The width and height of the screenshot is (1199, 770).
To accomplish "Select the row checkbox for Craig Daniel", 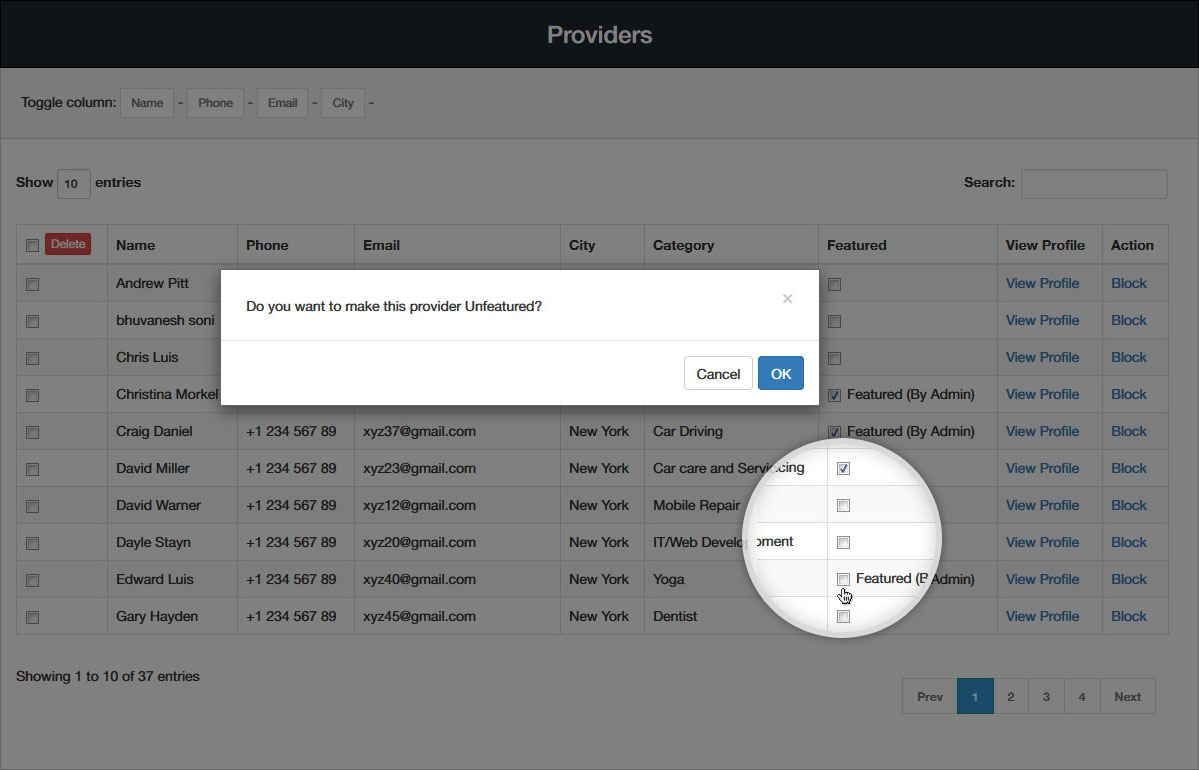I will (32, 432).
